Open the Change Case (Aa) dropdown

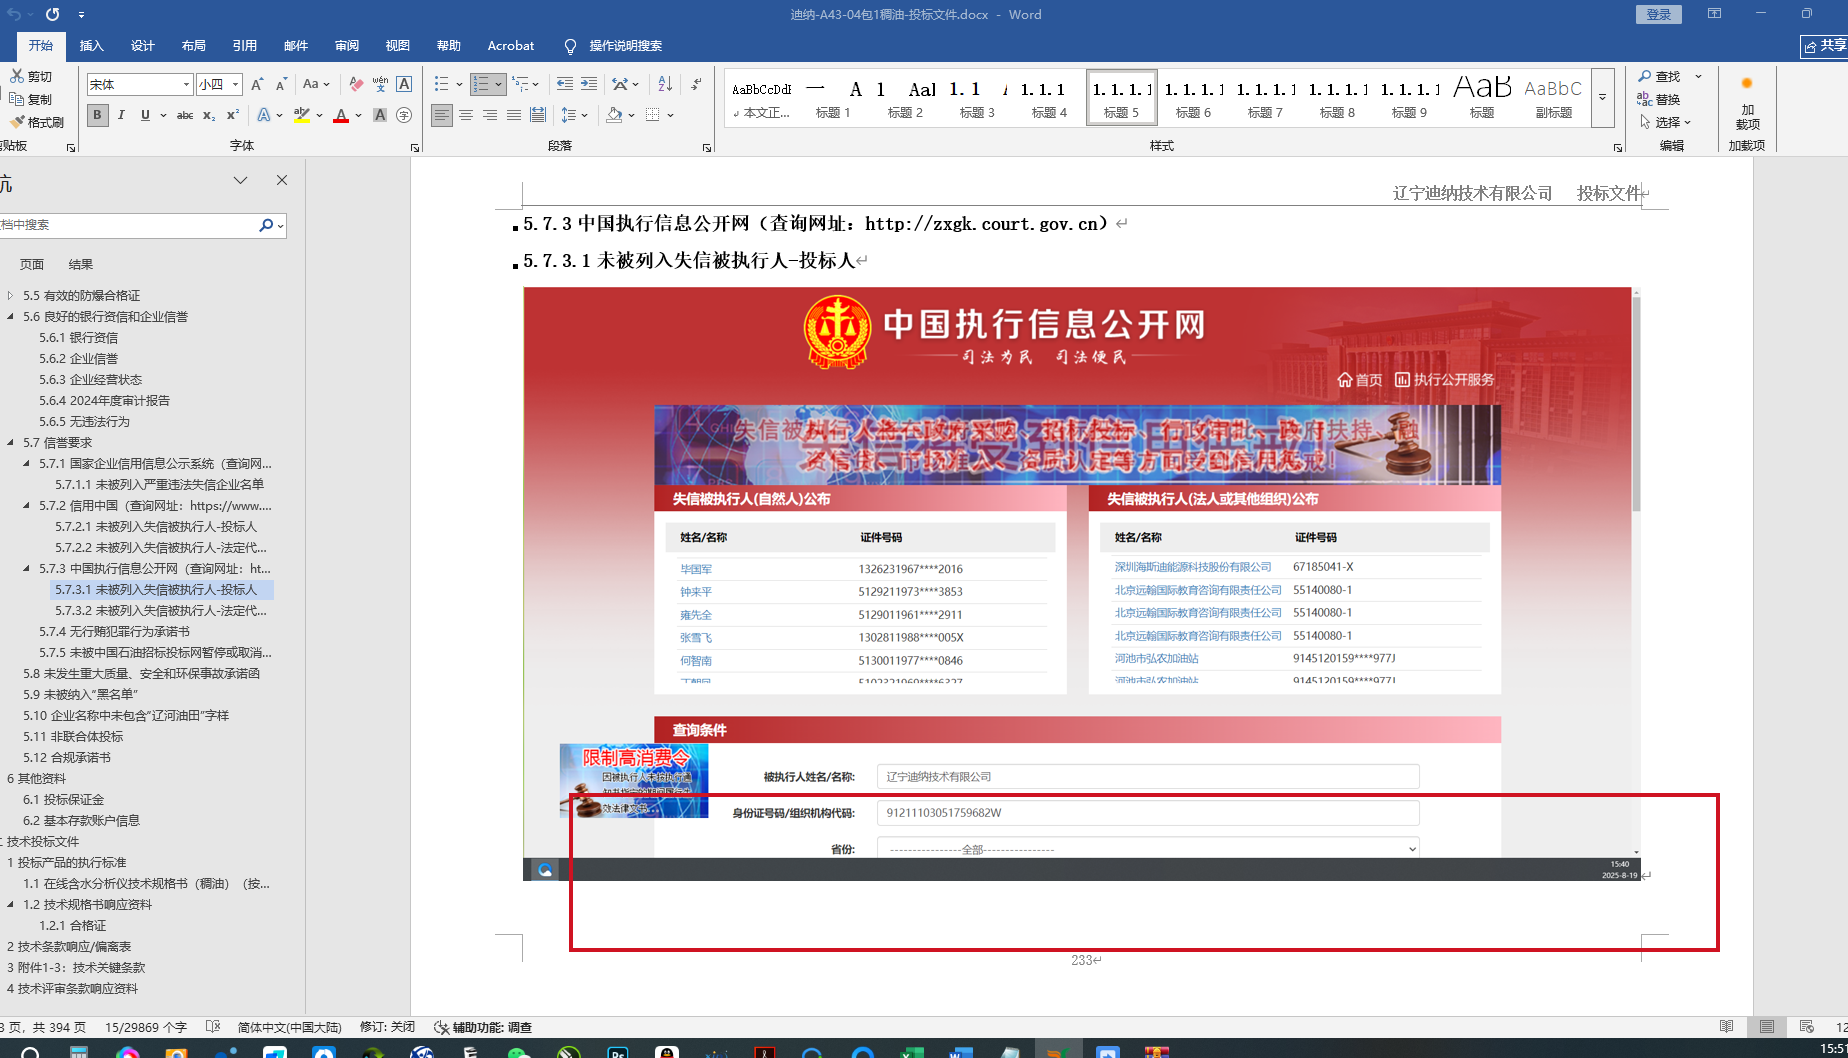[x=315, y=85]
